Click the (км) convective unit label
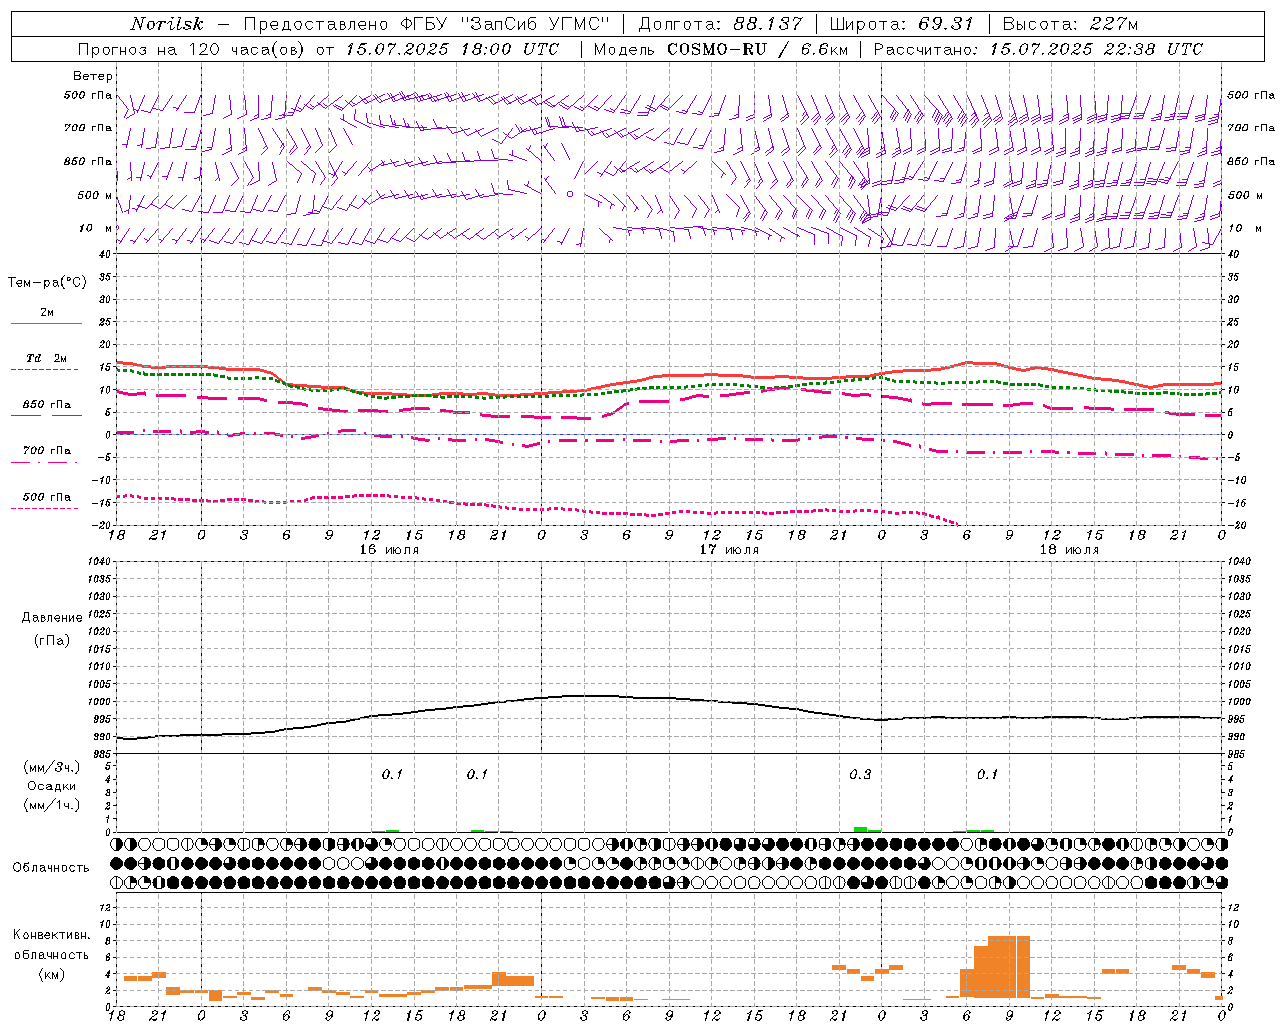 point(52,974)
